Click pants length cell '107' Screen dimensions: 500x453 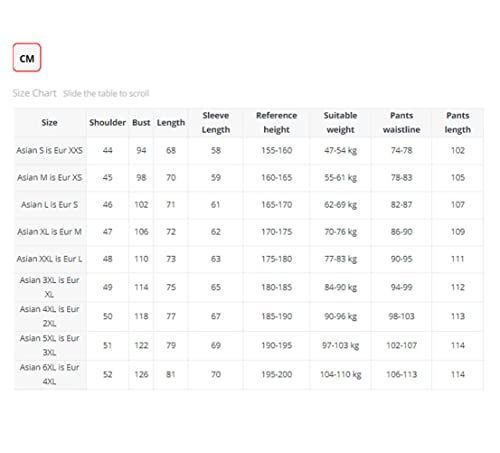tap(458, 205)
